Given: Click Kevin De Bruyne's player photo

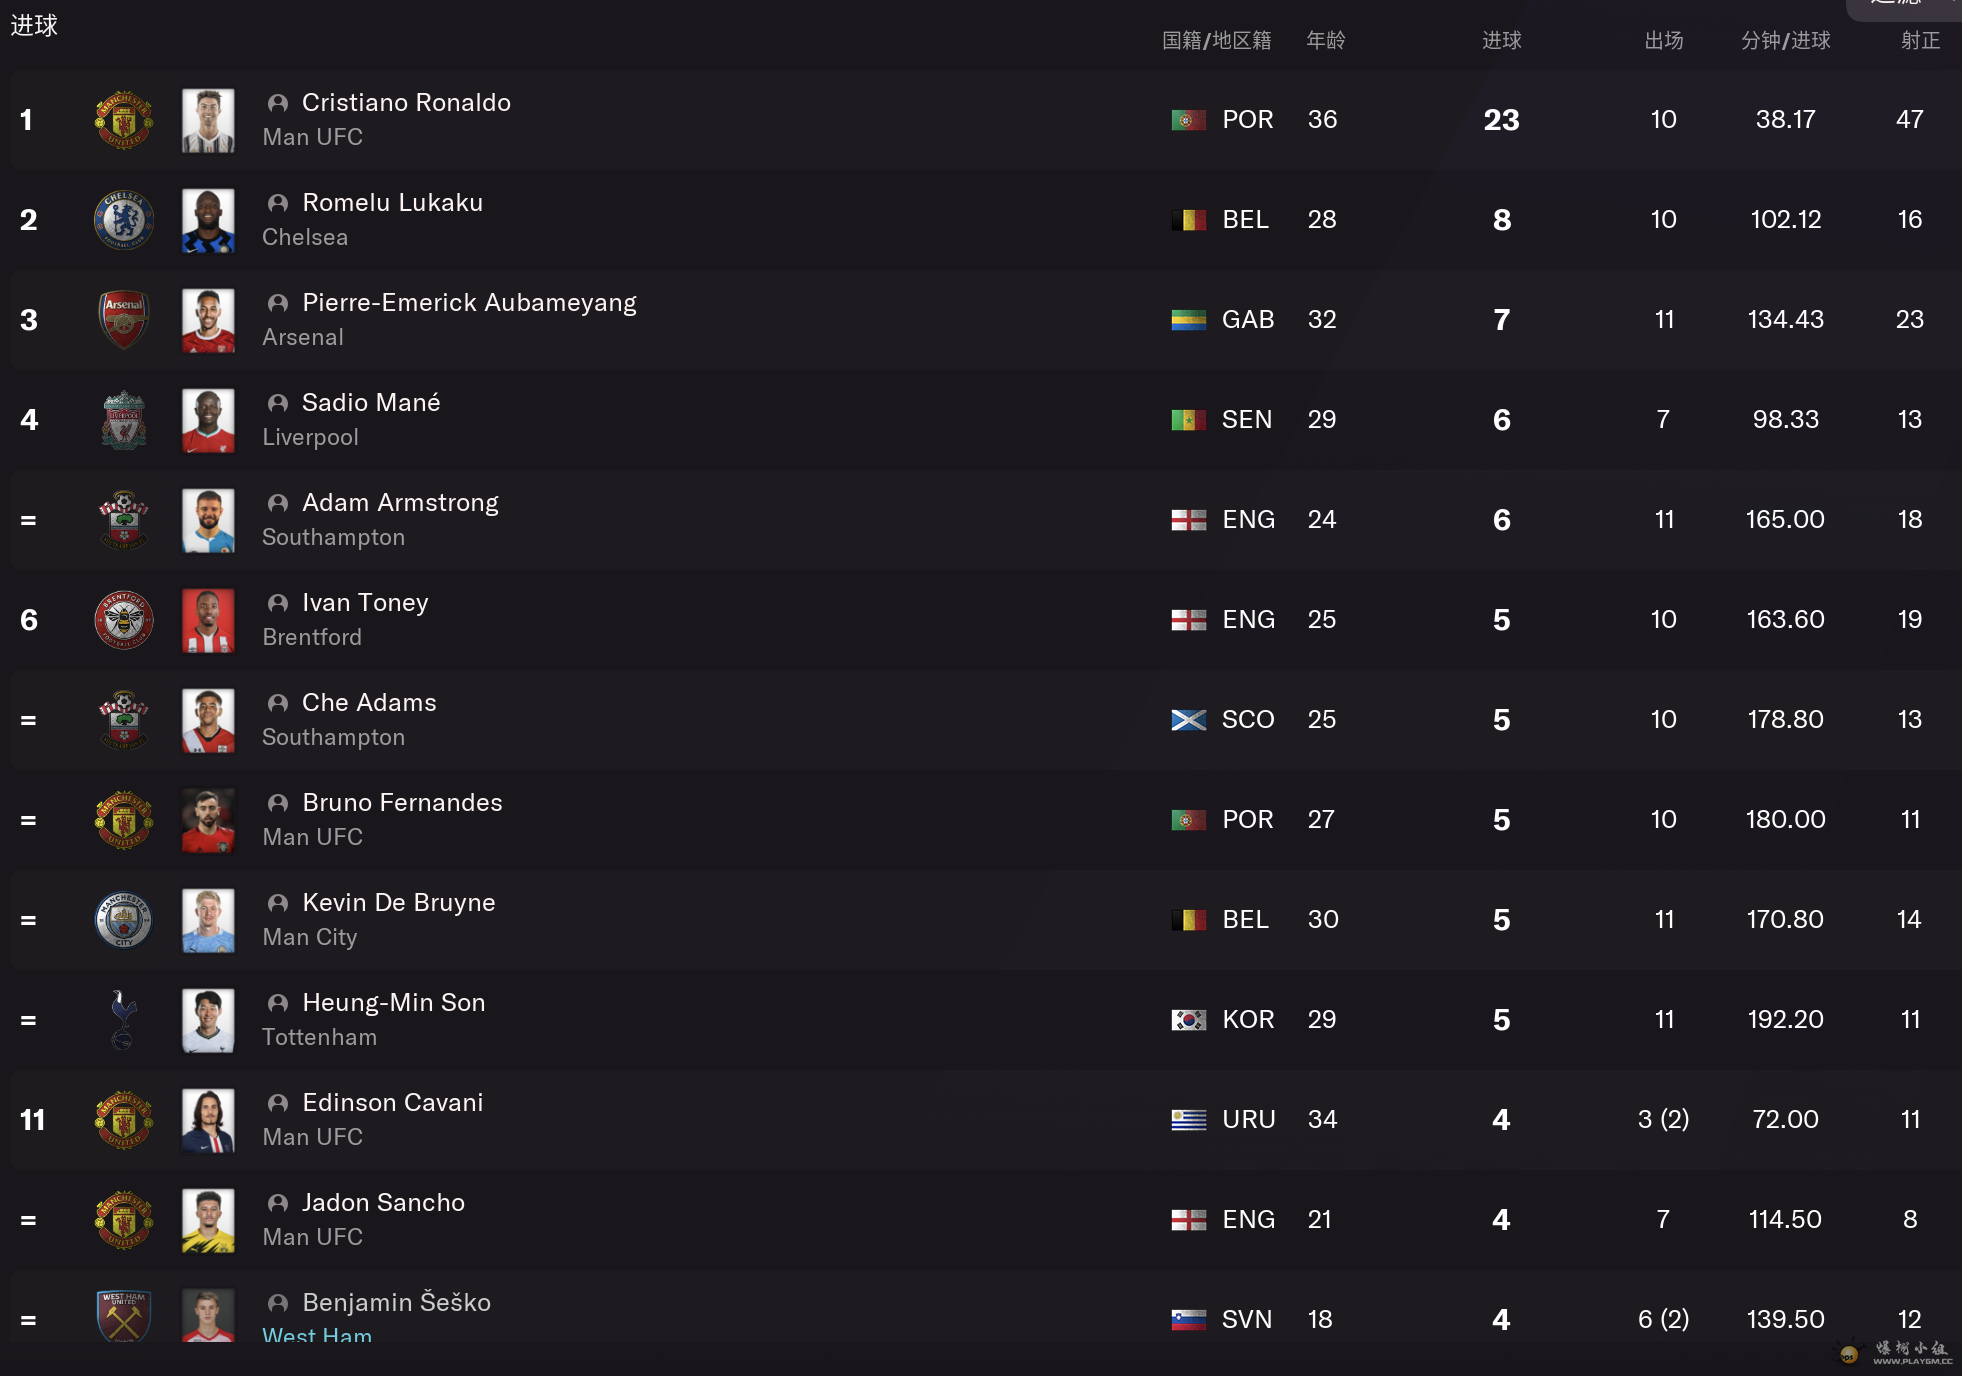Looking at the screenshot, I should point(208,920).
